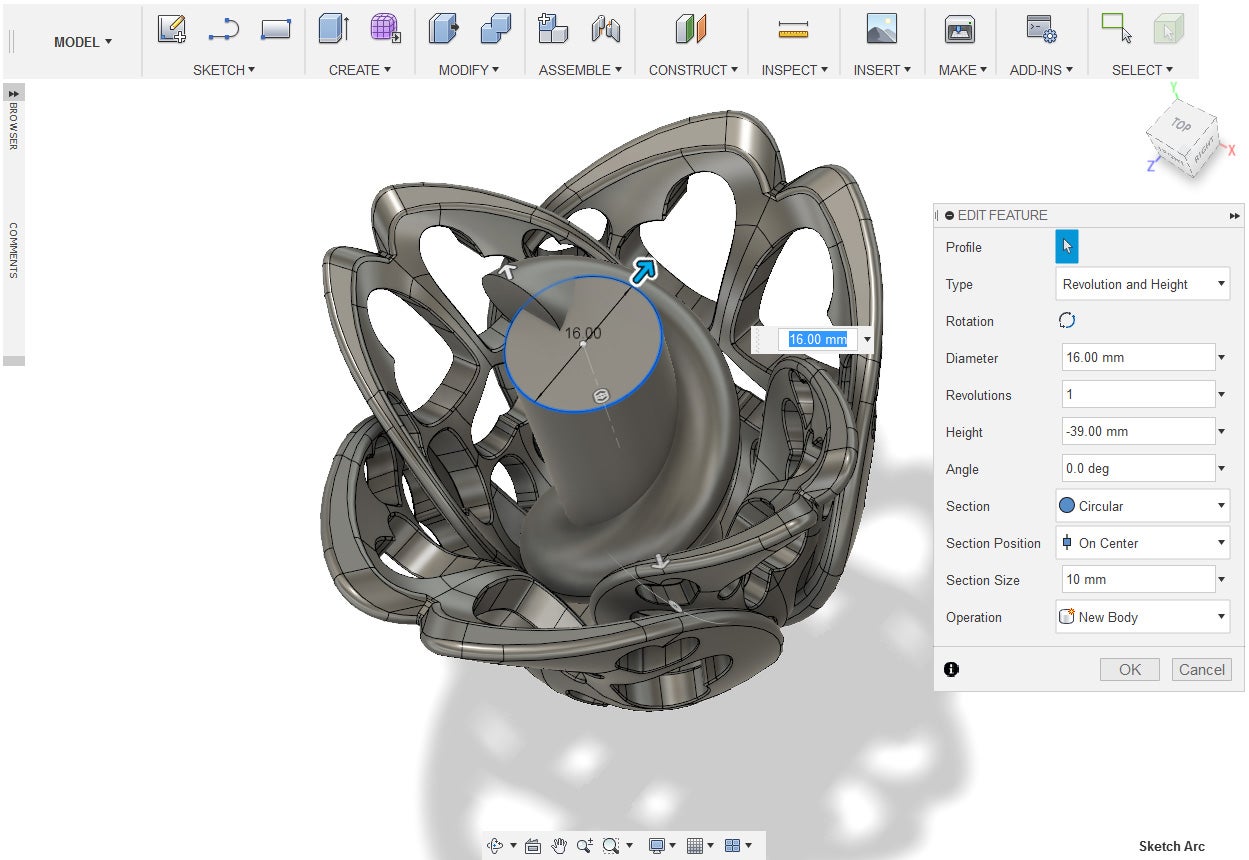Toggle the Profile selection button
Viewport: 1249px width, 860px height.
[x=1067, y=247]
